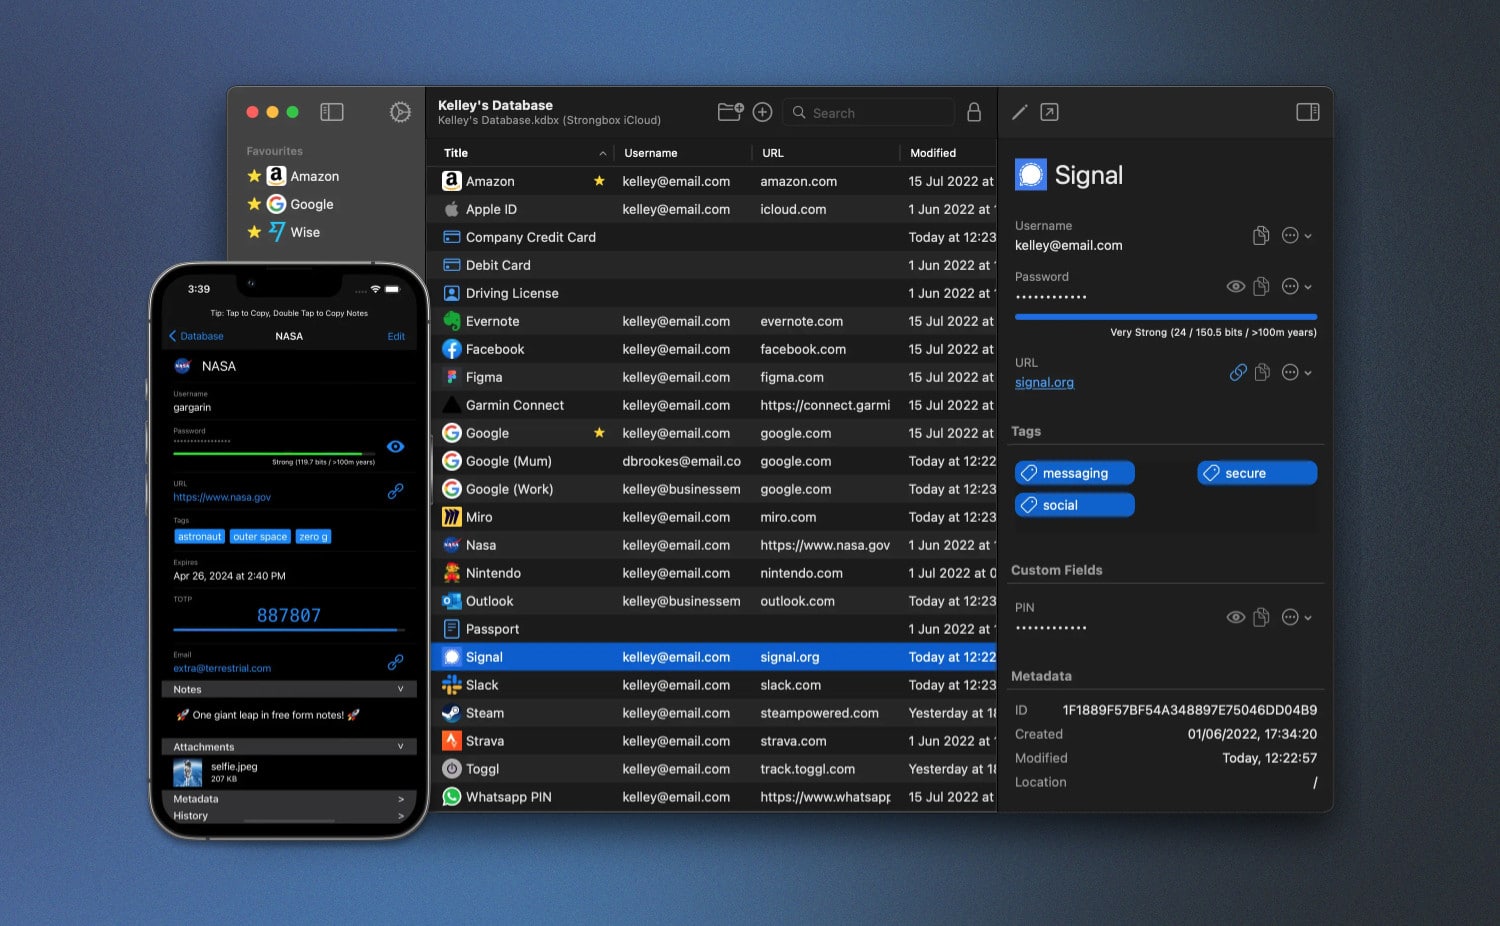Open the signal.org hyperlink in details pane

[x=1044, y=383]
